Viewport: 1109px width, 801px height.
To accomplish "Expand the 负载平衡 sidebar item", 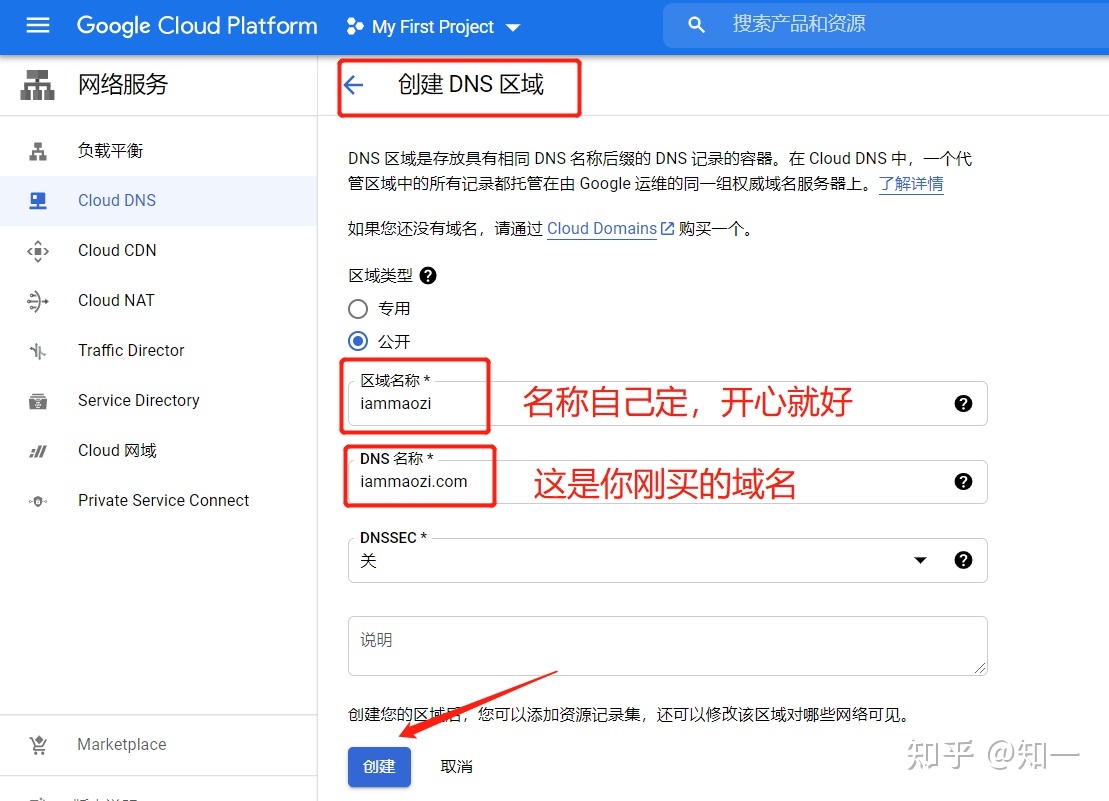I will point(110,150).
